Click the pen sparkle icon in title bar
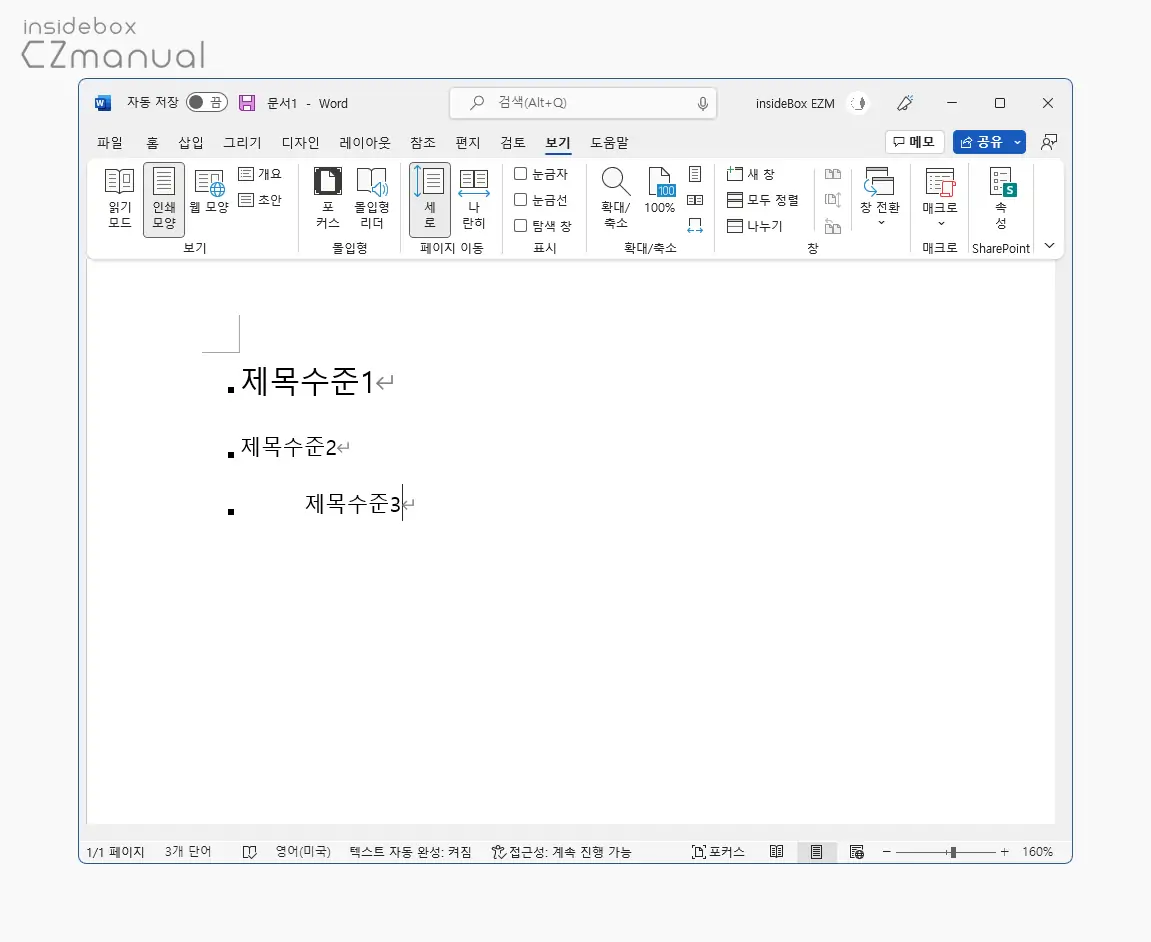Screen dimensions: 1151x942 905,103
